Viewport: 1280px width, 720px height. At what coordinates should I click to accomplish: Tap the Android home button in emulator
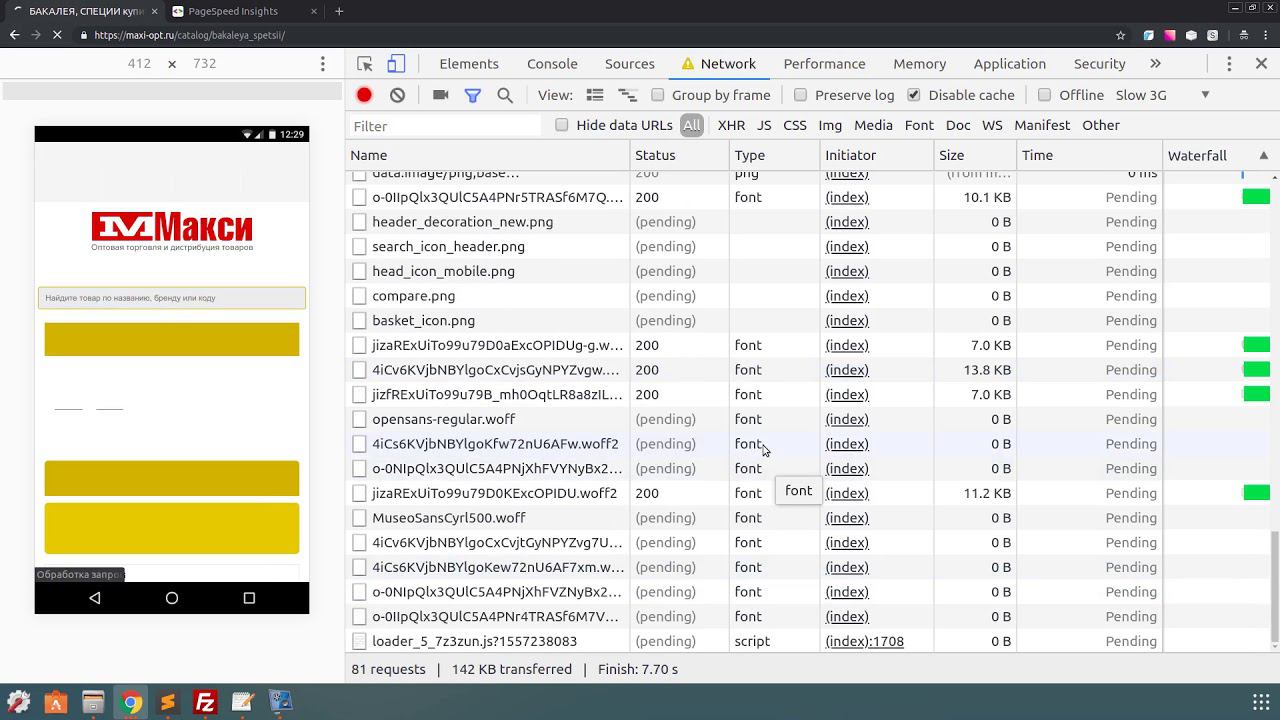point(172,598)
